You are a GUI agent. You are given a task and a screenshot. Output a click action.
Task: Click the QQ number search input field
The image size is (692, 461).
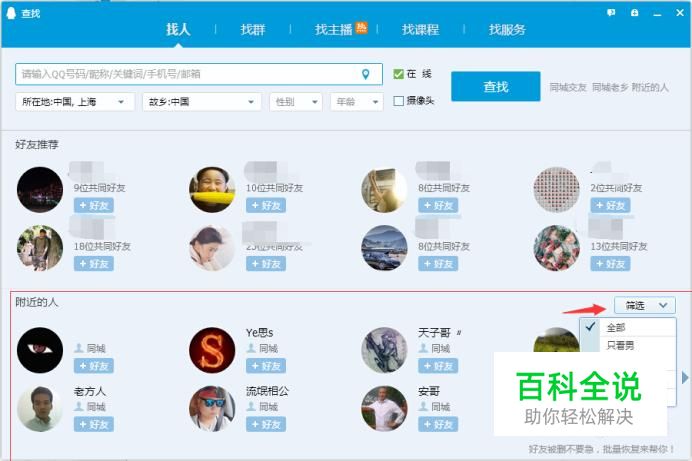(x=199, y=74)
